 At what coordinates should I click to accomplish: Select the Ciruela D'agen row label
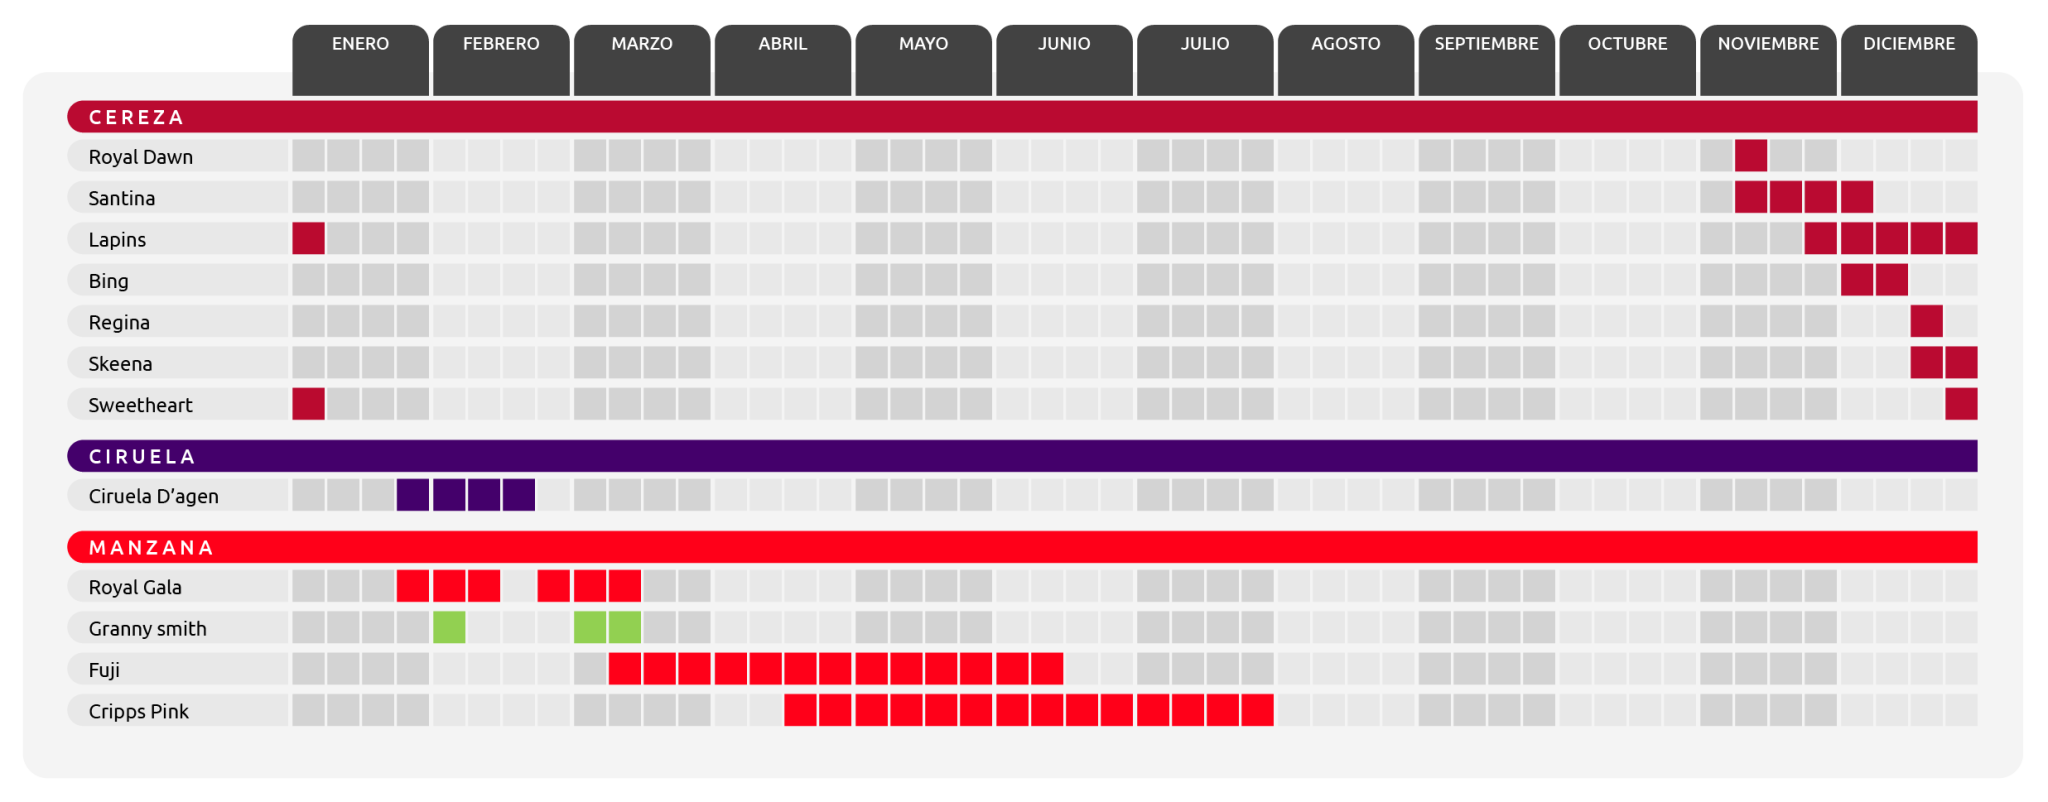153,496
